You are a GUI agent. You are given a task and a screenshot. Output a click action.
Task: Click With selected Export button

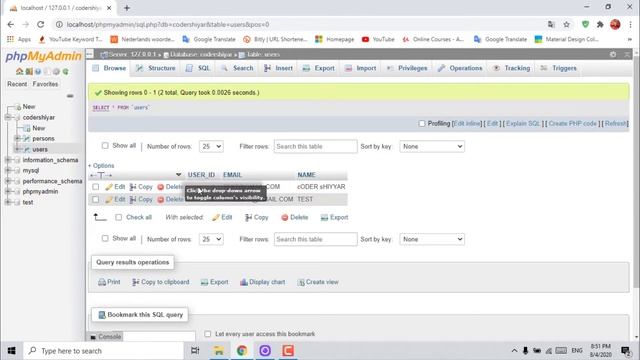click(x=335, y=218)
